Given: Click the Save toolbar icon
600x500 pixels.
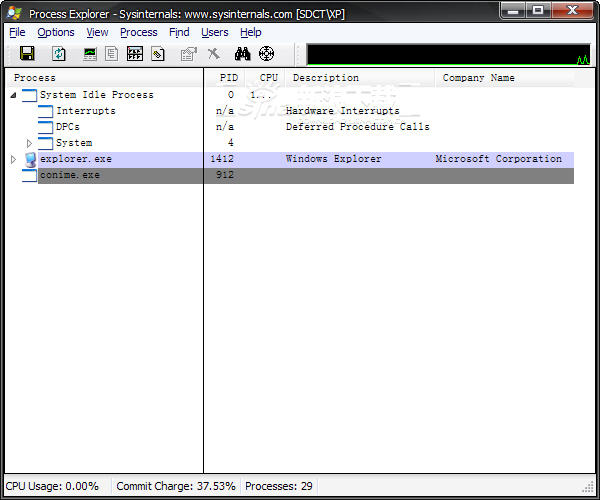Looking at the screenshot, I should (x=27, y=54).
